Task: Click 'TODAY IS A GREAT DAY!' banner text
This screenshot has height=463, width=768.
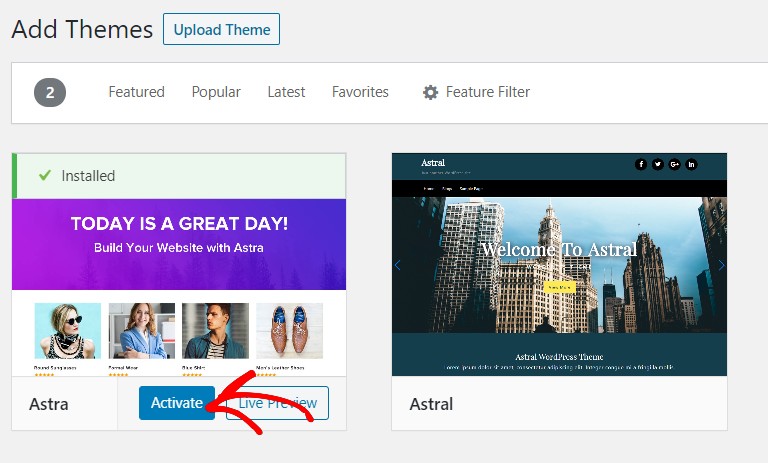Action: (179, 224)
